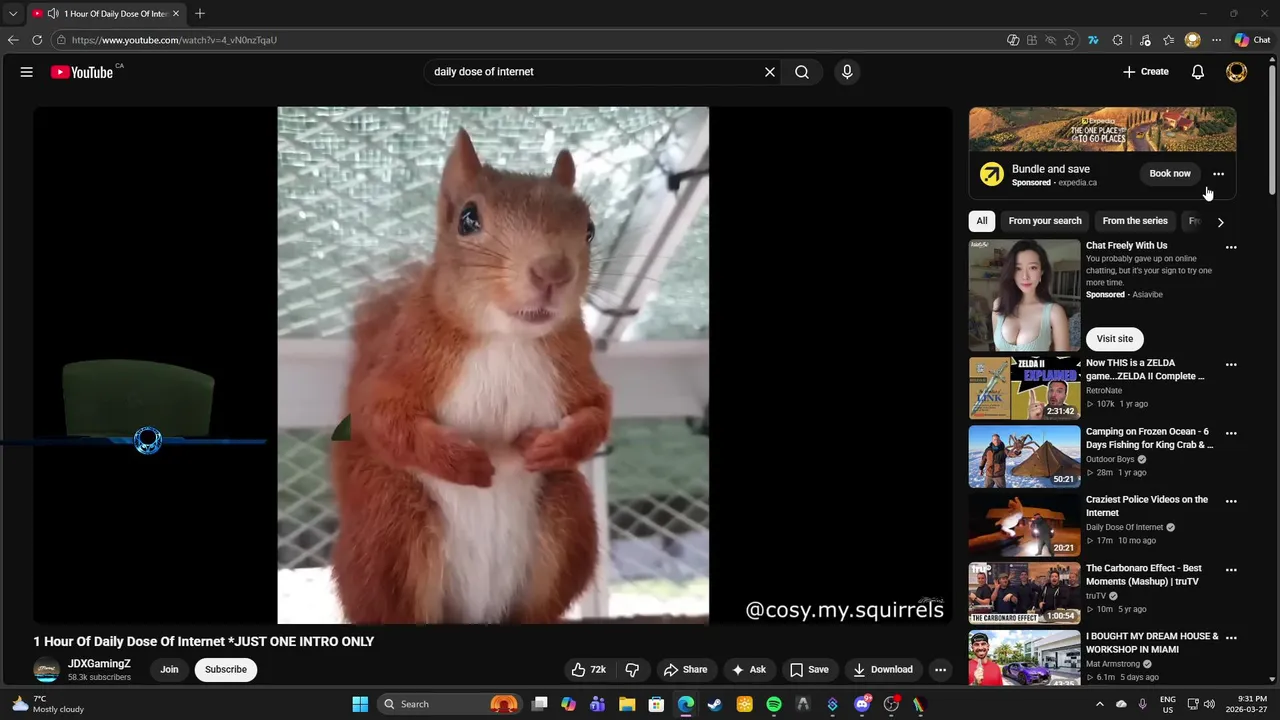The height and width of the screenshot is (720, 1280).
Task: Open options for Zelda II video
Action: point(1231,365)
